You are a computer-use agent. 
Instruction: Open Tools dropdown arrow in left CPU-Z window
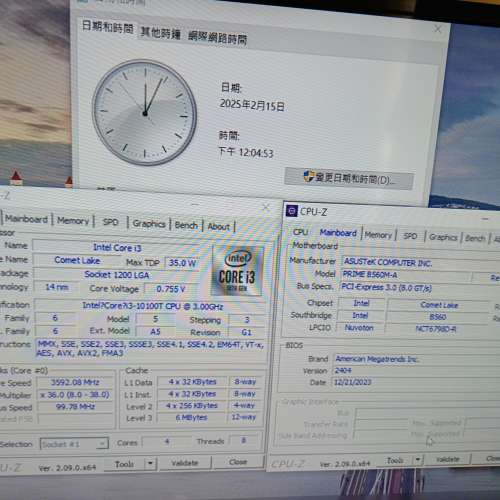(x=150, y=463)
